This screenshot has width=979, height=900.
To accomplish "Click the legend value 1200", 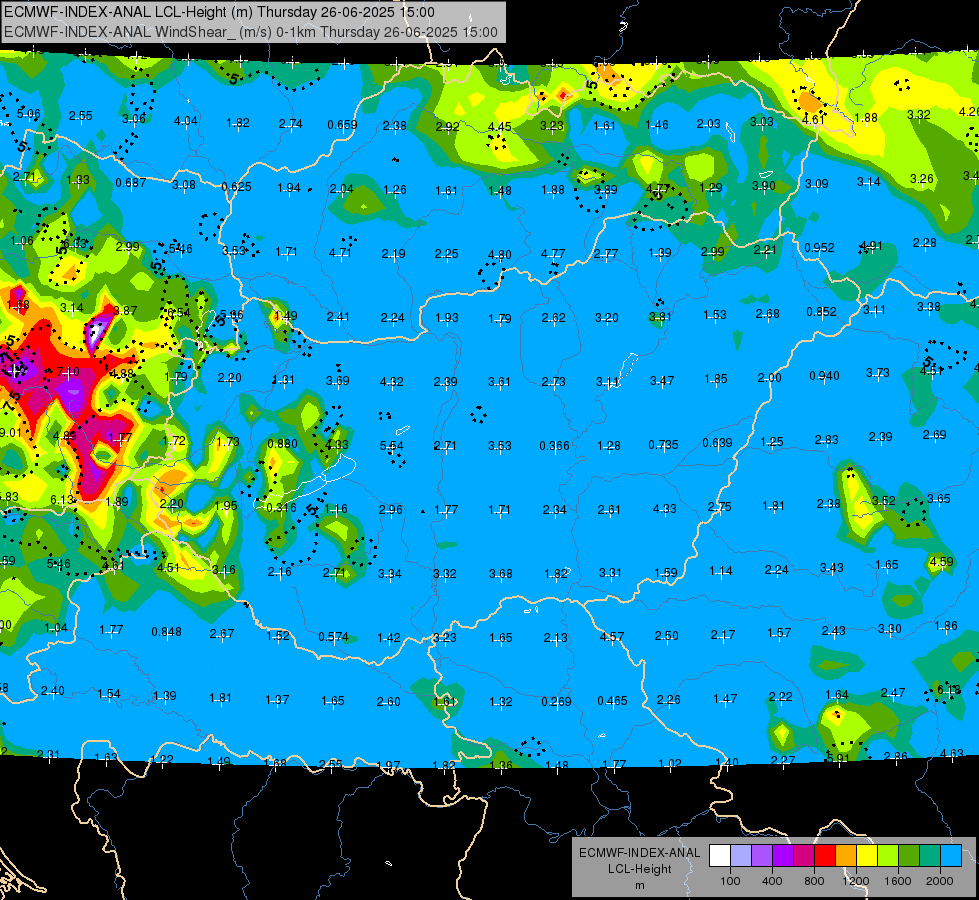I will pyautogui.click(x=855, y=881).
